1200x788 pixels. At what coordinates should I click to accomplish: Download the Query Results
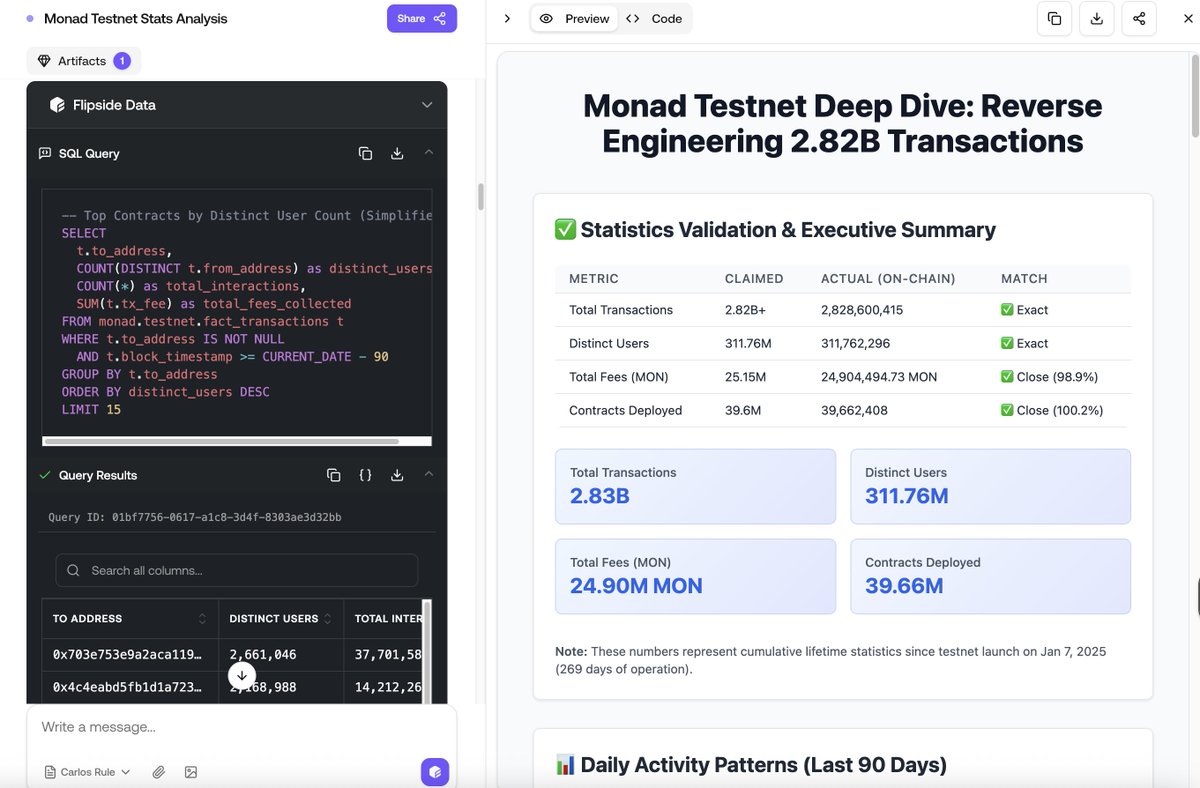(397, 475)
